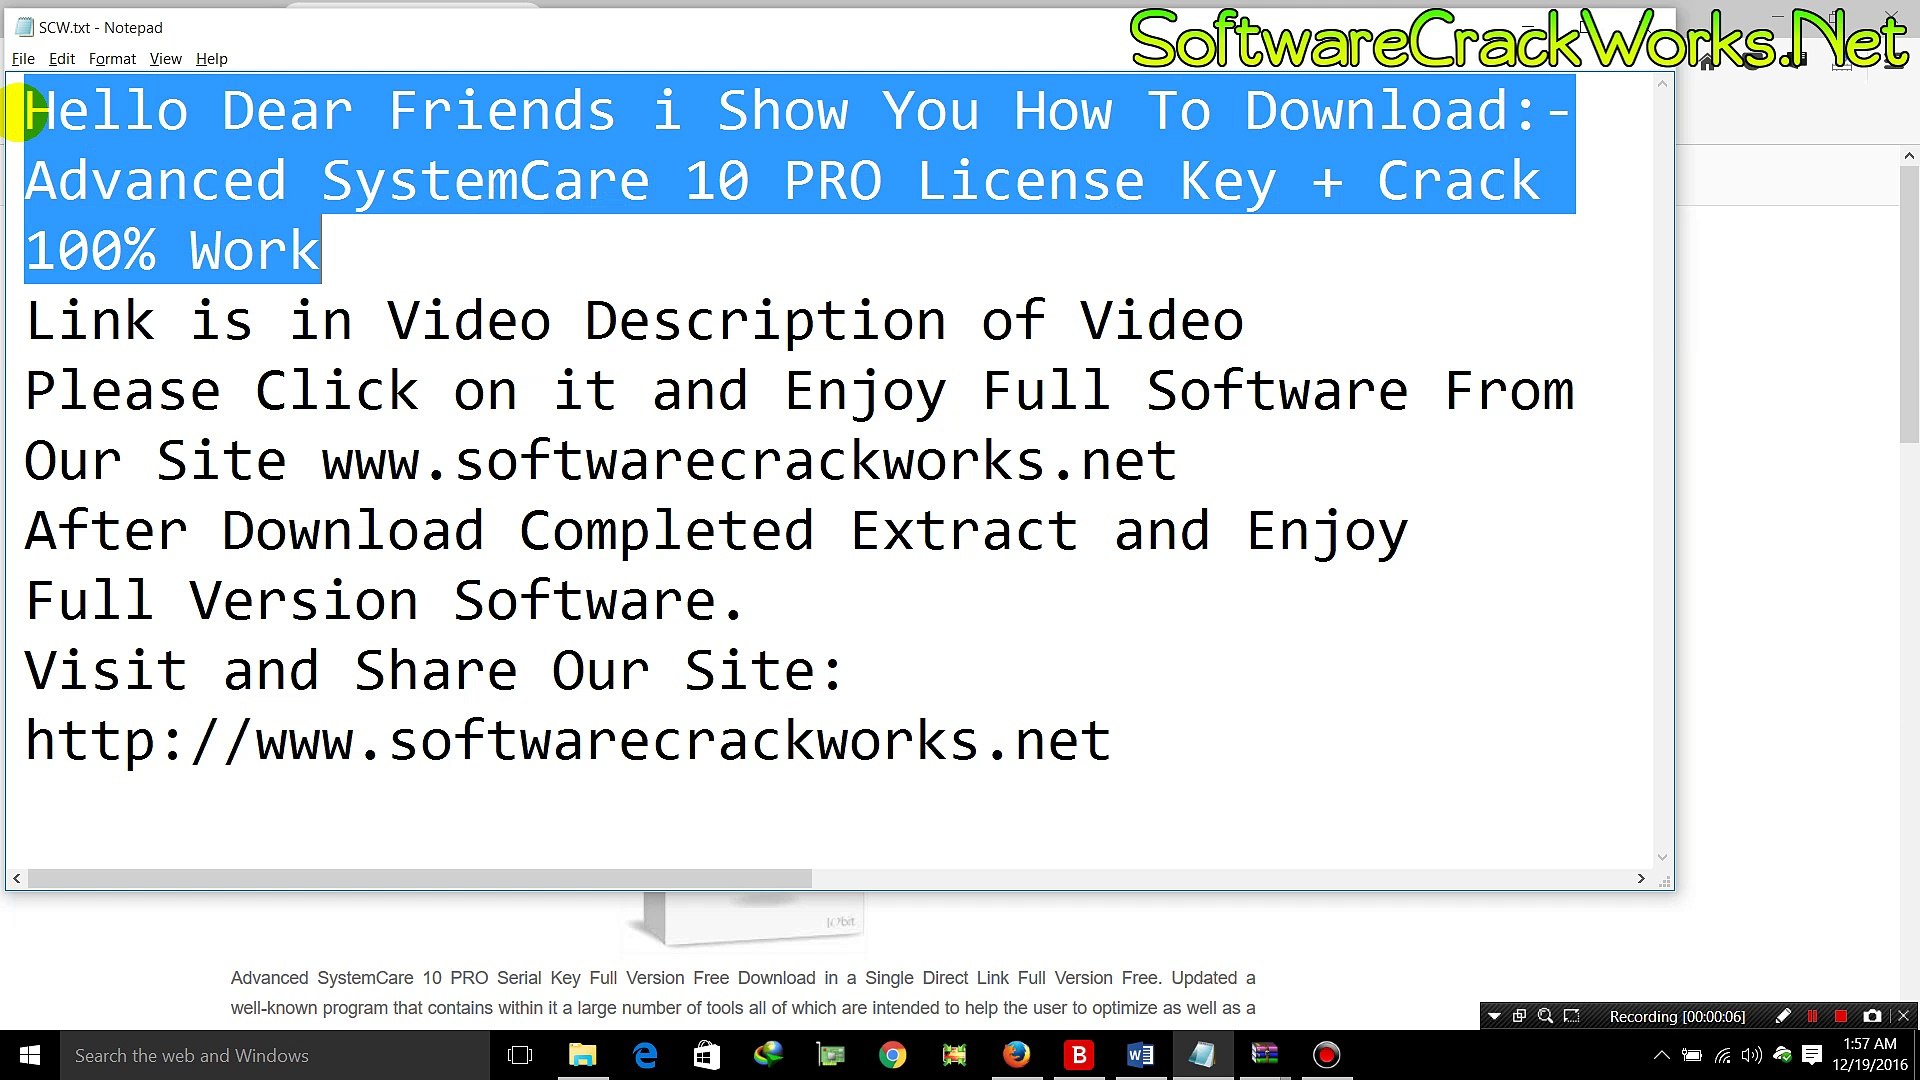Image resolution: width=1920 pixels, height=1080 pixels.
Task: Open the Action Center notifications
Action: tap(1811, 1055)
